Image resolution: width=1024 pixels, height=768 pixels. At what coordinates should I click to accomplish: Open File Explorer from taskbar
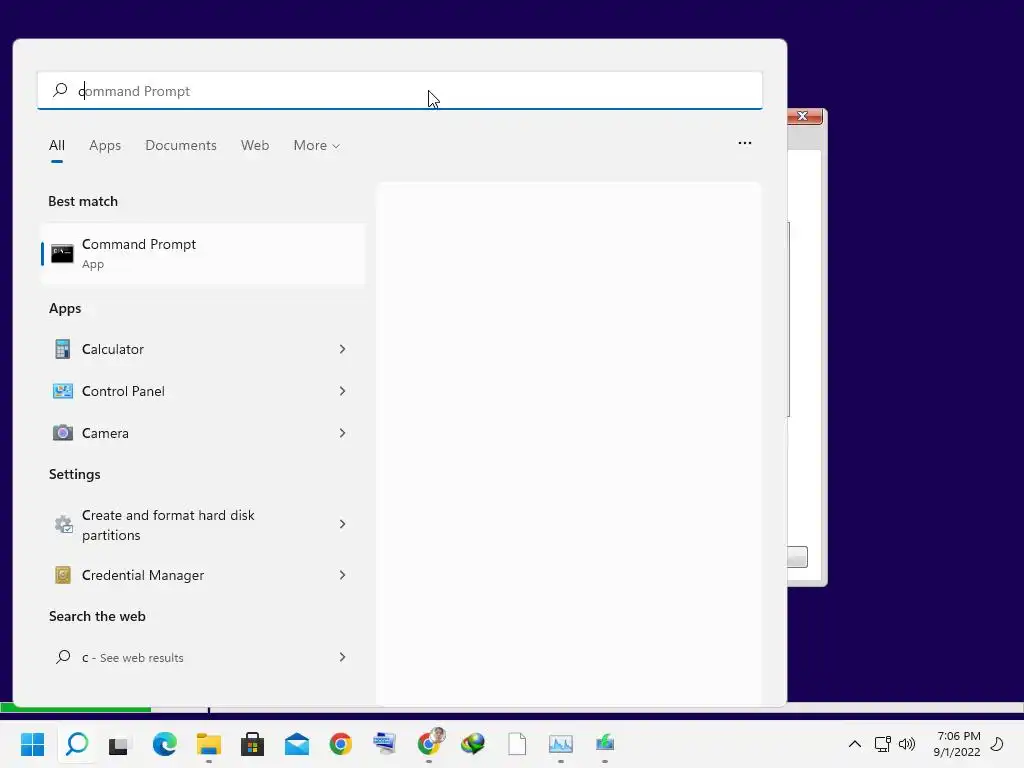209,744
